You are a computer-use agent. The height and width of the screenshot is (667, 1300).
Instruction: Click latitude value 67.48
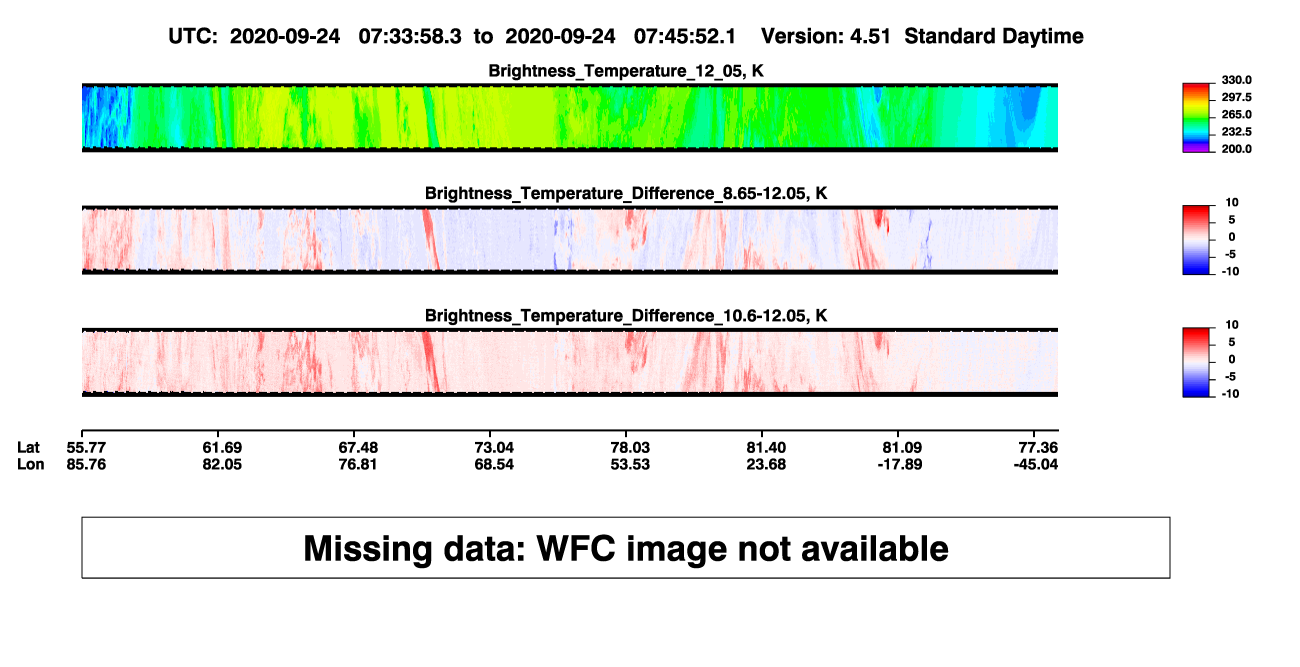click(358, 448)
